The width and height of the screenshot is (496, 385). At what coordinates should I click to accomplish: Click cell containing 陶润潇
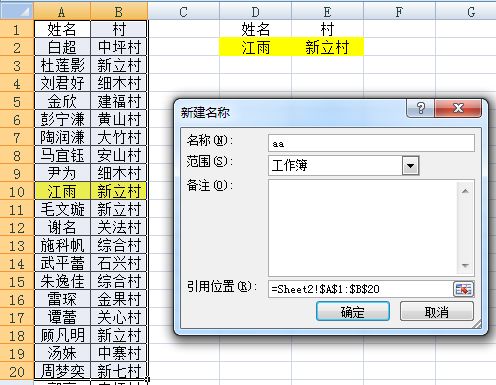[x=62, y=137]
